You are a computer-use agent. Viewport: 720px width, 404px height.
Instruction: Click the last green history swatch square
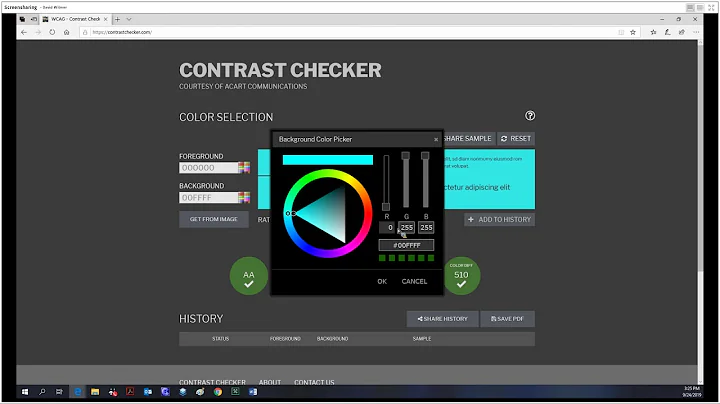coord(431,258)
